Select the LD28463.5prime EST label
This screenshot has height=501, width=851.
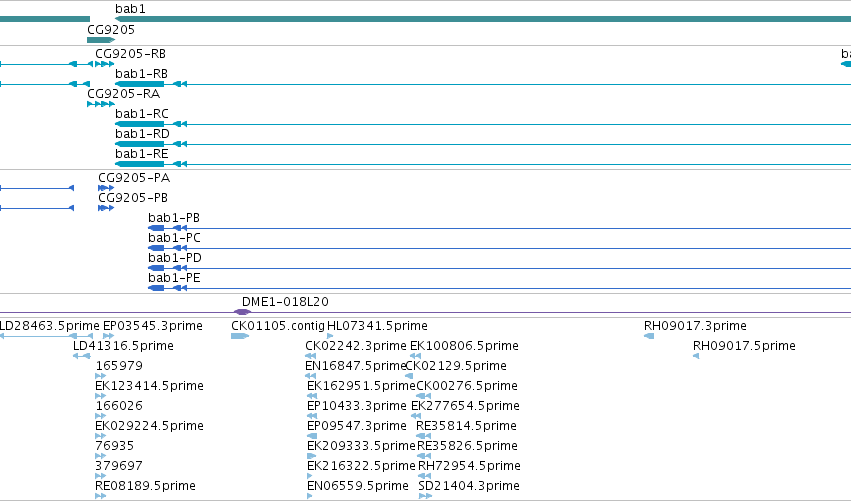point(49,326)
